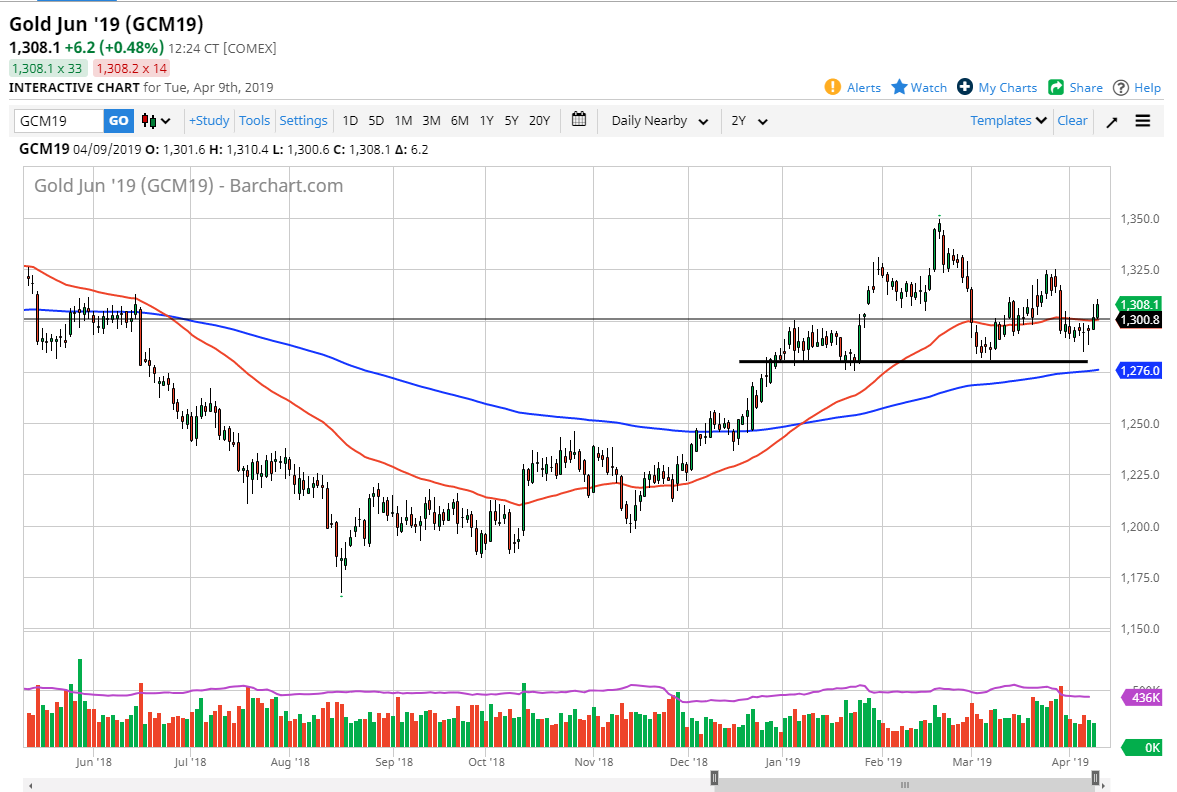Click the Alerts bell icon

(833, 87)
